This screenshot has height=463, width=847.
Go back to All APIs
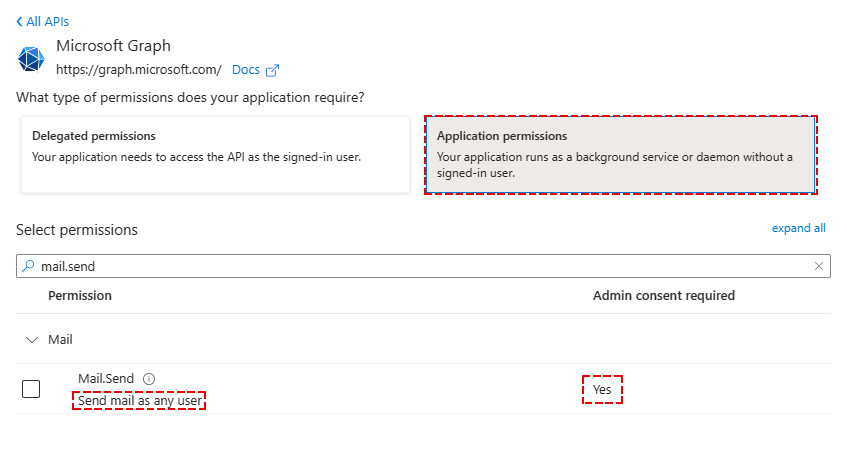coord(43,22)
